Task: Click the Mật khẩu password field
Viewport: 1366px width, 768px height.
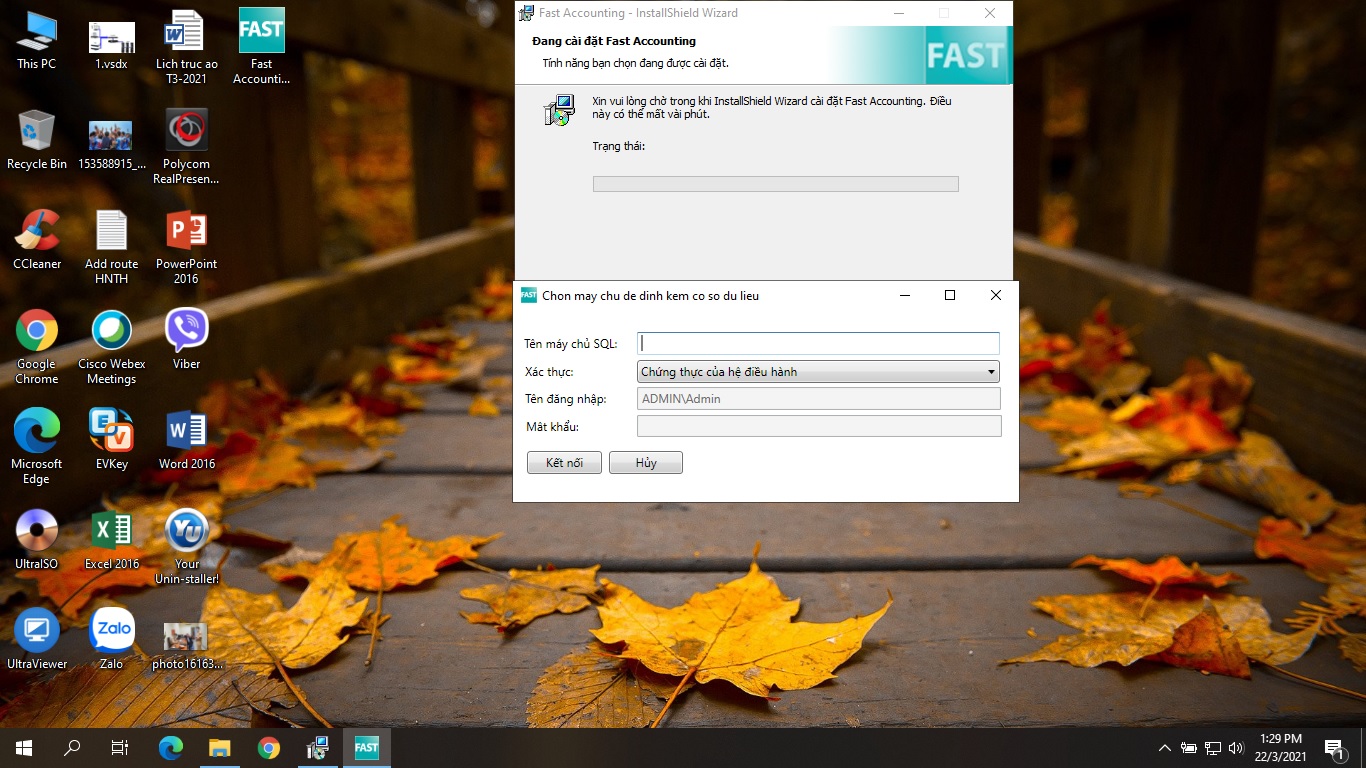Action: point(818,427)
